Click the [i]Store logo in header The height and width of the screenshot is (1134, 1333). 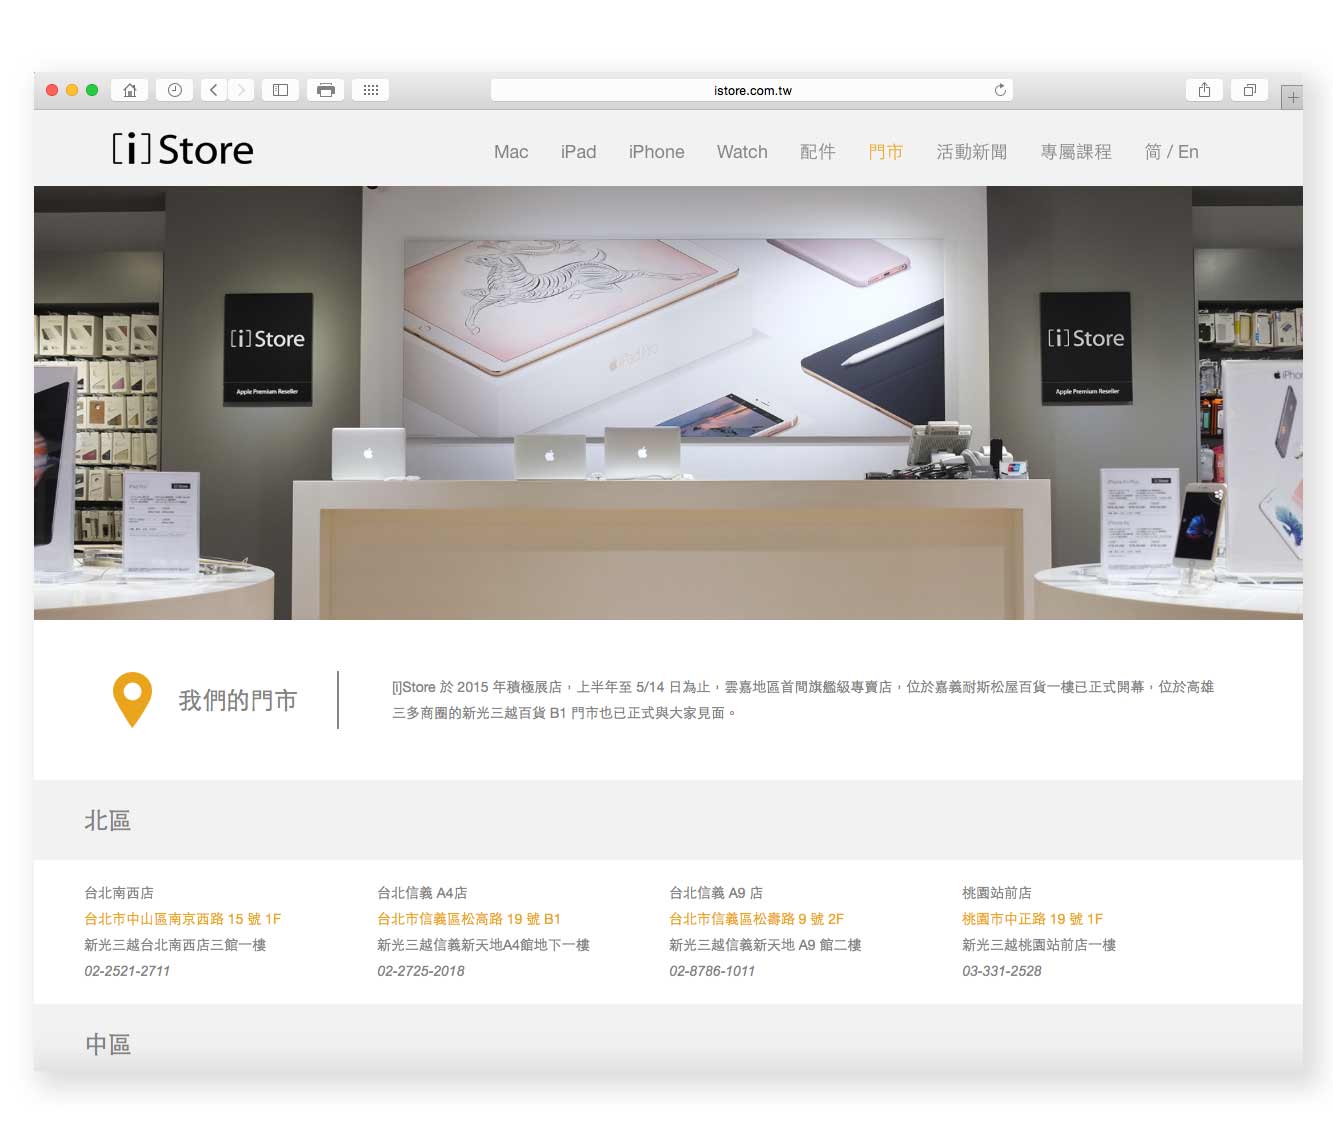click(x=182, y=149)
